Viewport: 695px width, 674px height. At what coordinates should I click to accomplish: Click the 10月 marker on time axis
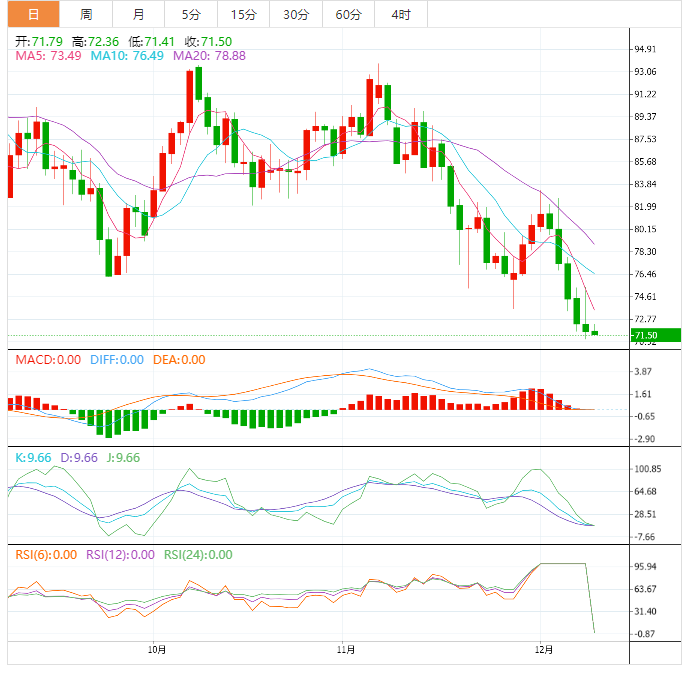(154, 649)
